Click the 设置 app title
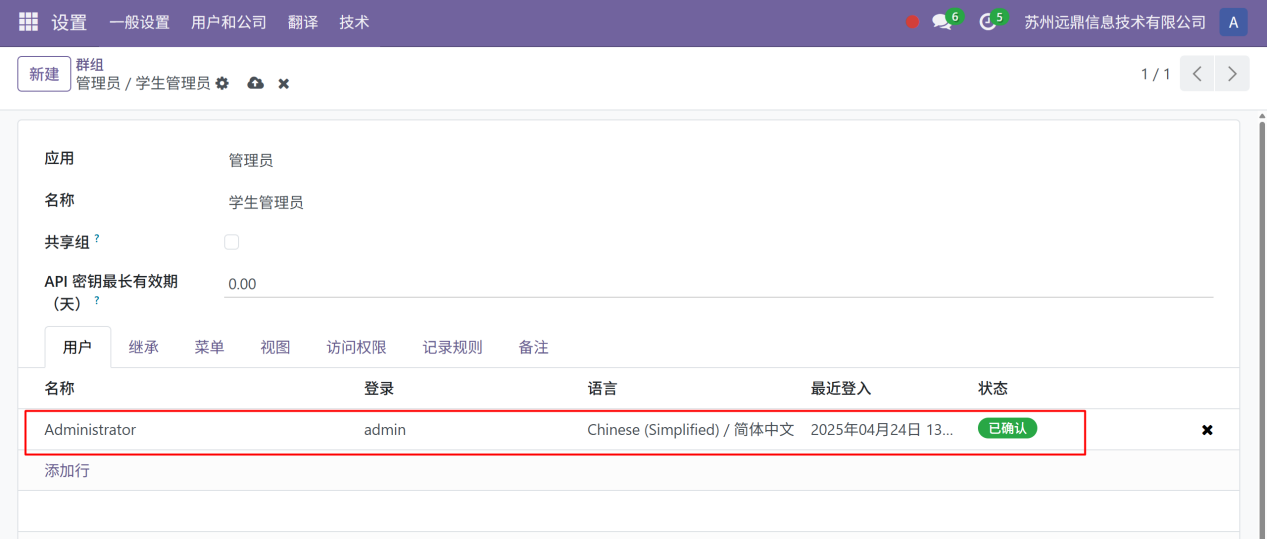The width and height of the screenshot is (1267, 539). [69, 22]
